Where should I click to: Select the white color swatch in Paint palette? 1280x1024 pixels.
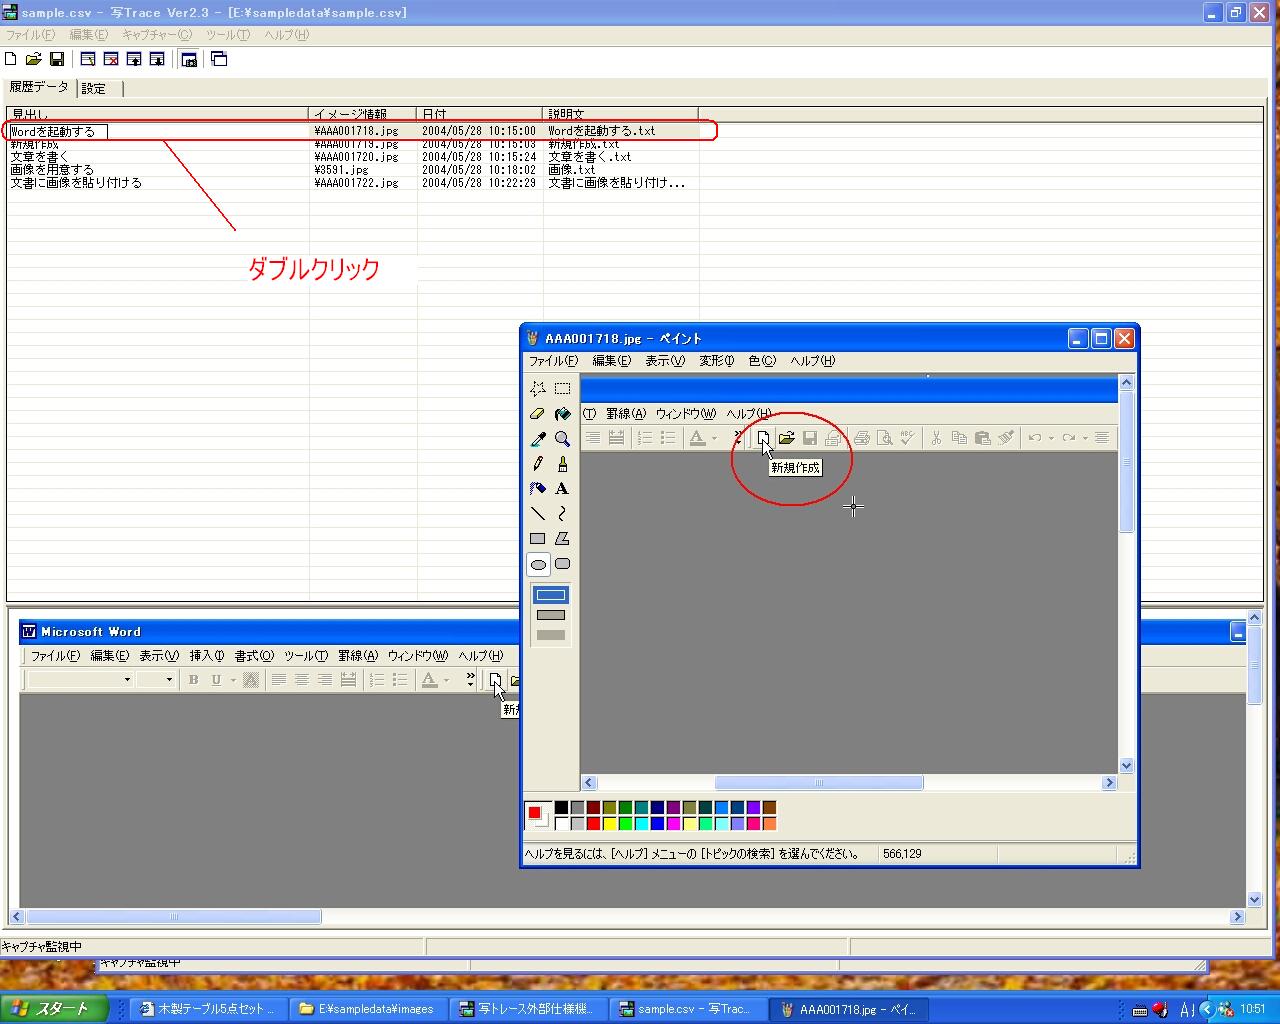pyautogui.click(x=562, y=824)
